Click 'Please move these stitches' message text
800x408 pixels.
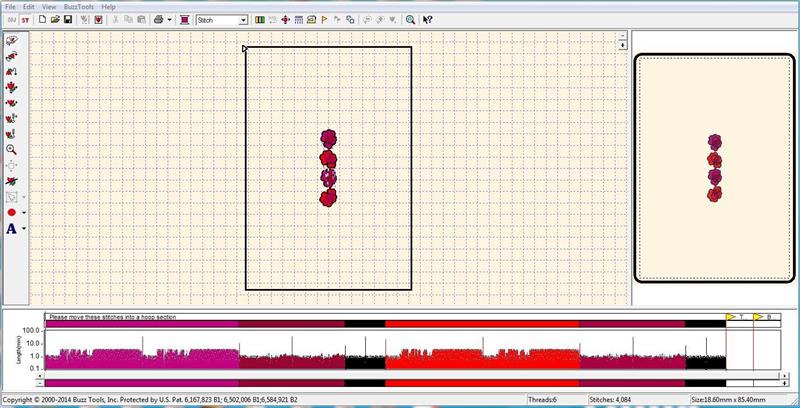pos(113,317)
